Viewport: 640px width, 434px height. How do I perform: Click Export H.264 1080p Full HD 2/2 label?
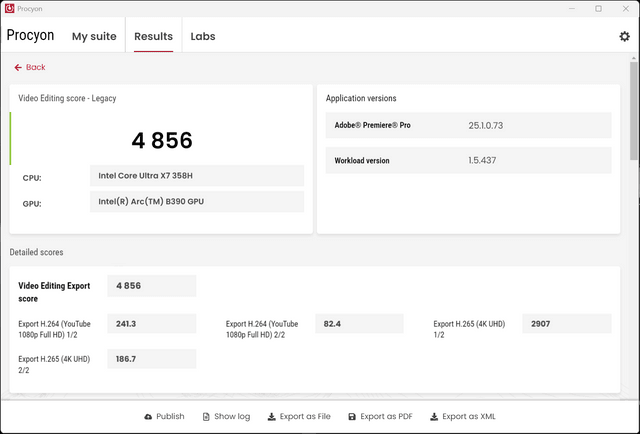262,329
